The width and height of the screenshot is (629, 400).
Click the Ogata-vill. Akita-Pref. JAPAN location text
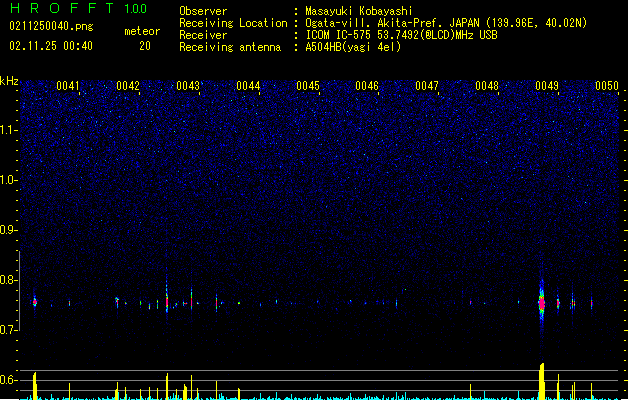coord(446,23)
